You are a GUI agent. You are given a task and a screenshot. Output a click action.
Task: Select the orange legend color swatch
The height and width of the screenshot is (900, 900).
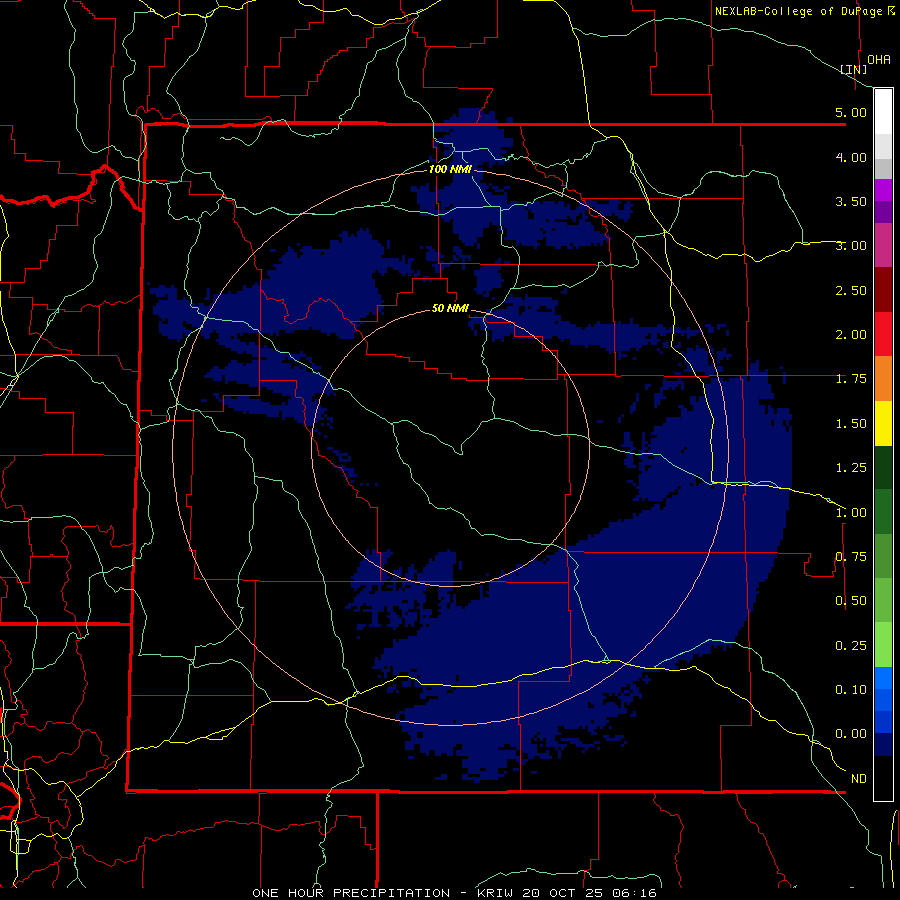pyautogui.click(x=883, y=379)
